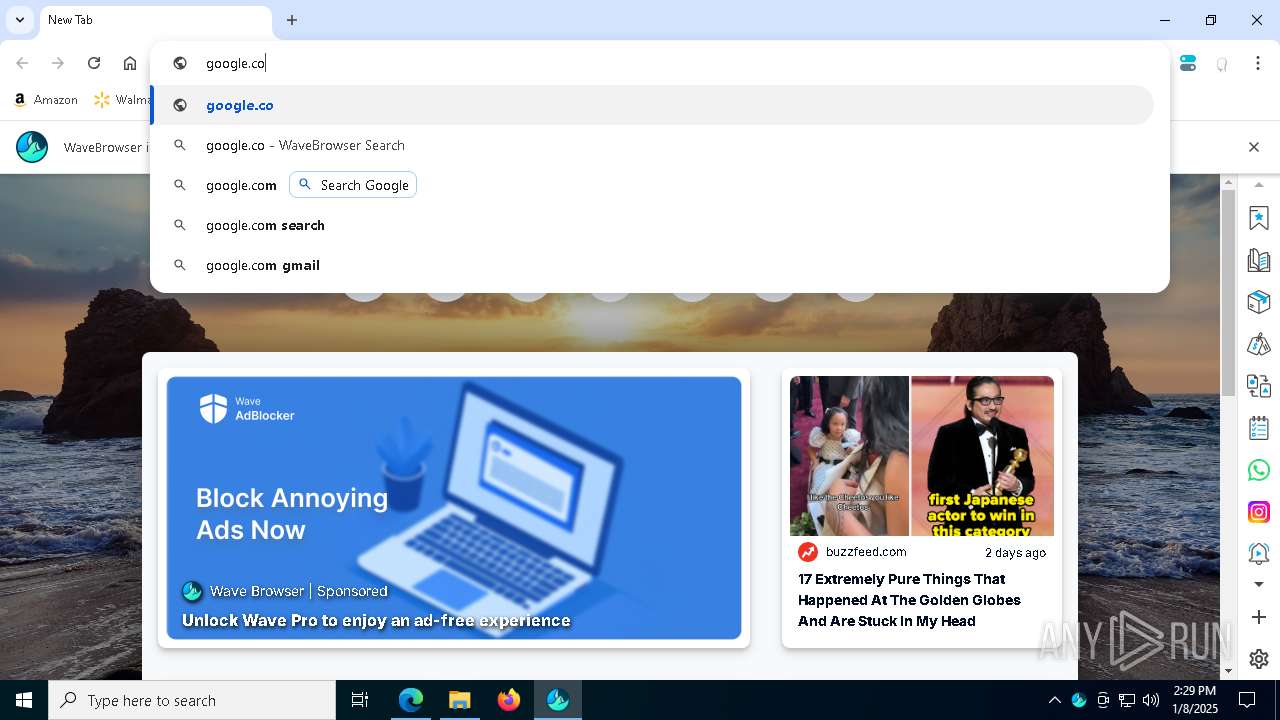The height and width of the screenshot is (720, 1280).
Task: Select the google.com gmail suggestion
Action: pos(653,265)
